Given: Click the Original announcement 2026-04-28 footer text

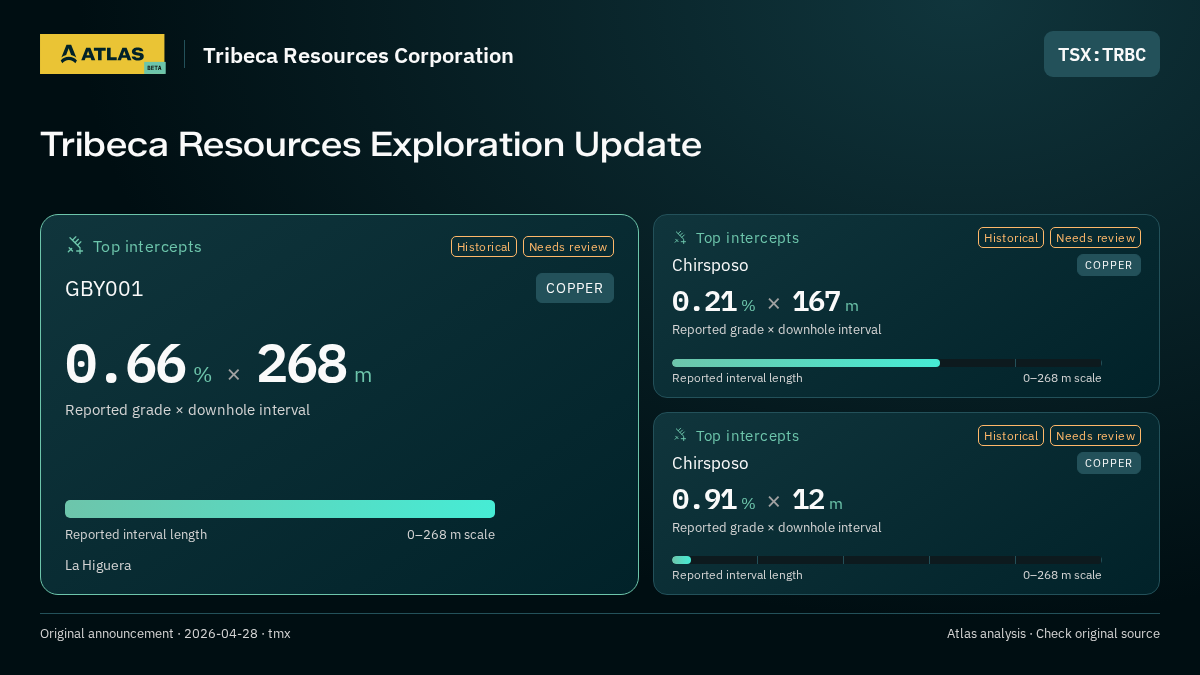Looking at the screenshot, I should (x=165, y=634).
